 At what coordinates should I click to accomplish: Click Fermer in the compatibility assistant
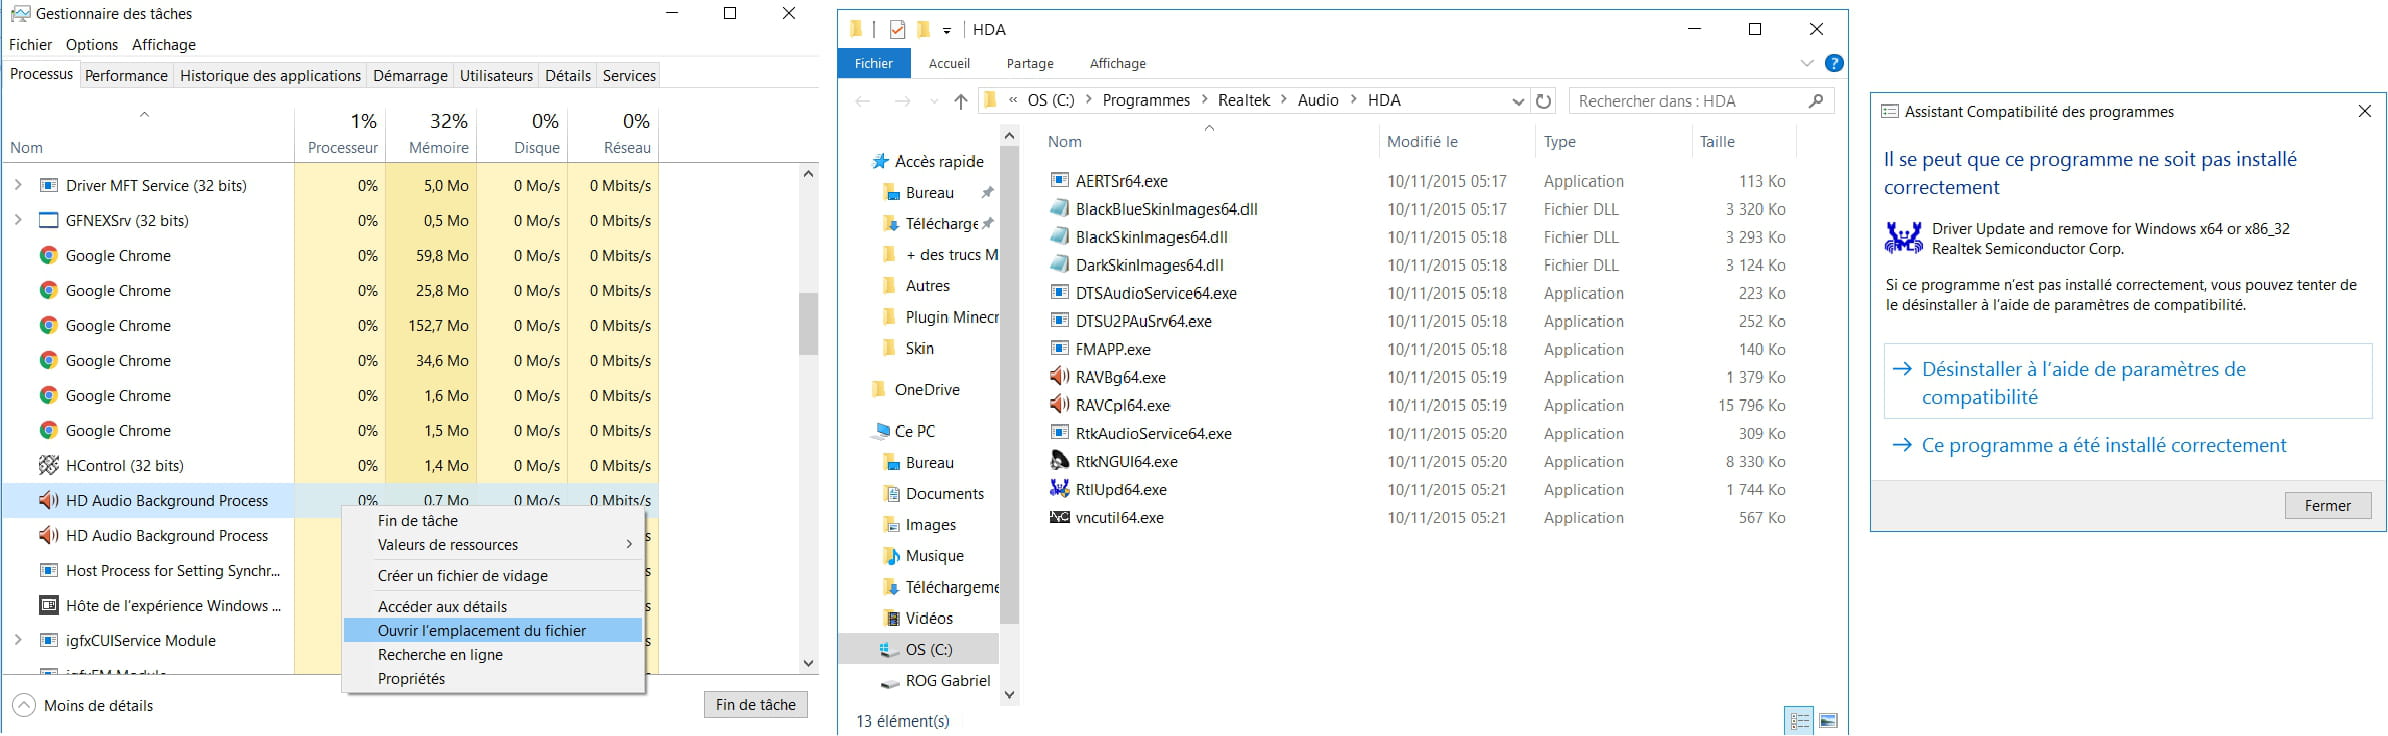(2327, 505)
